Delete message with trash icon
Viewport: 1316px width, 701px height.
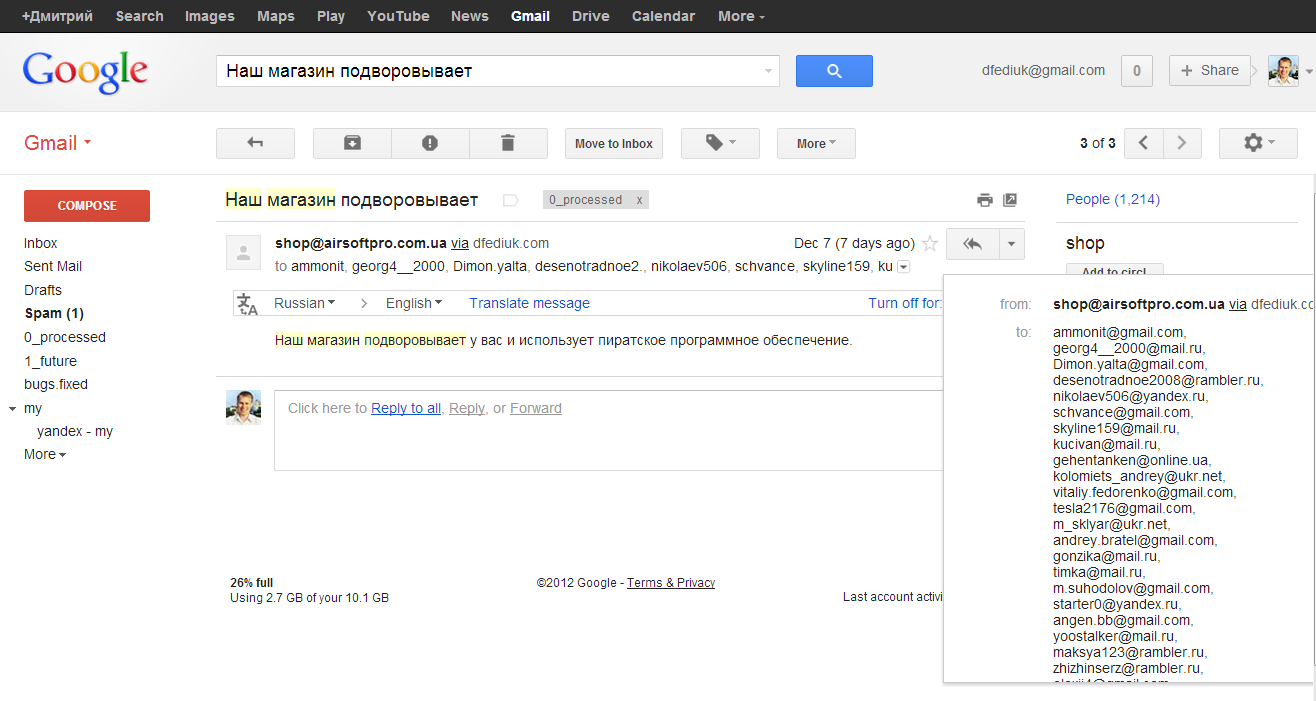[x=508, y=143]
